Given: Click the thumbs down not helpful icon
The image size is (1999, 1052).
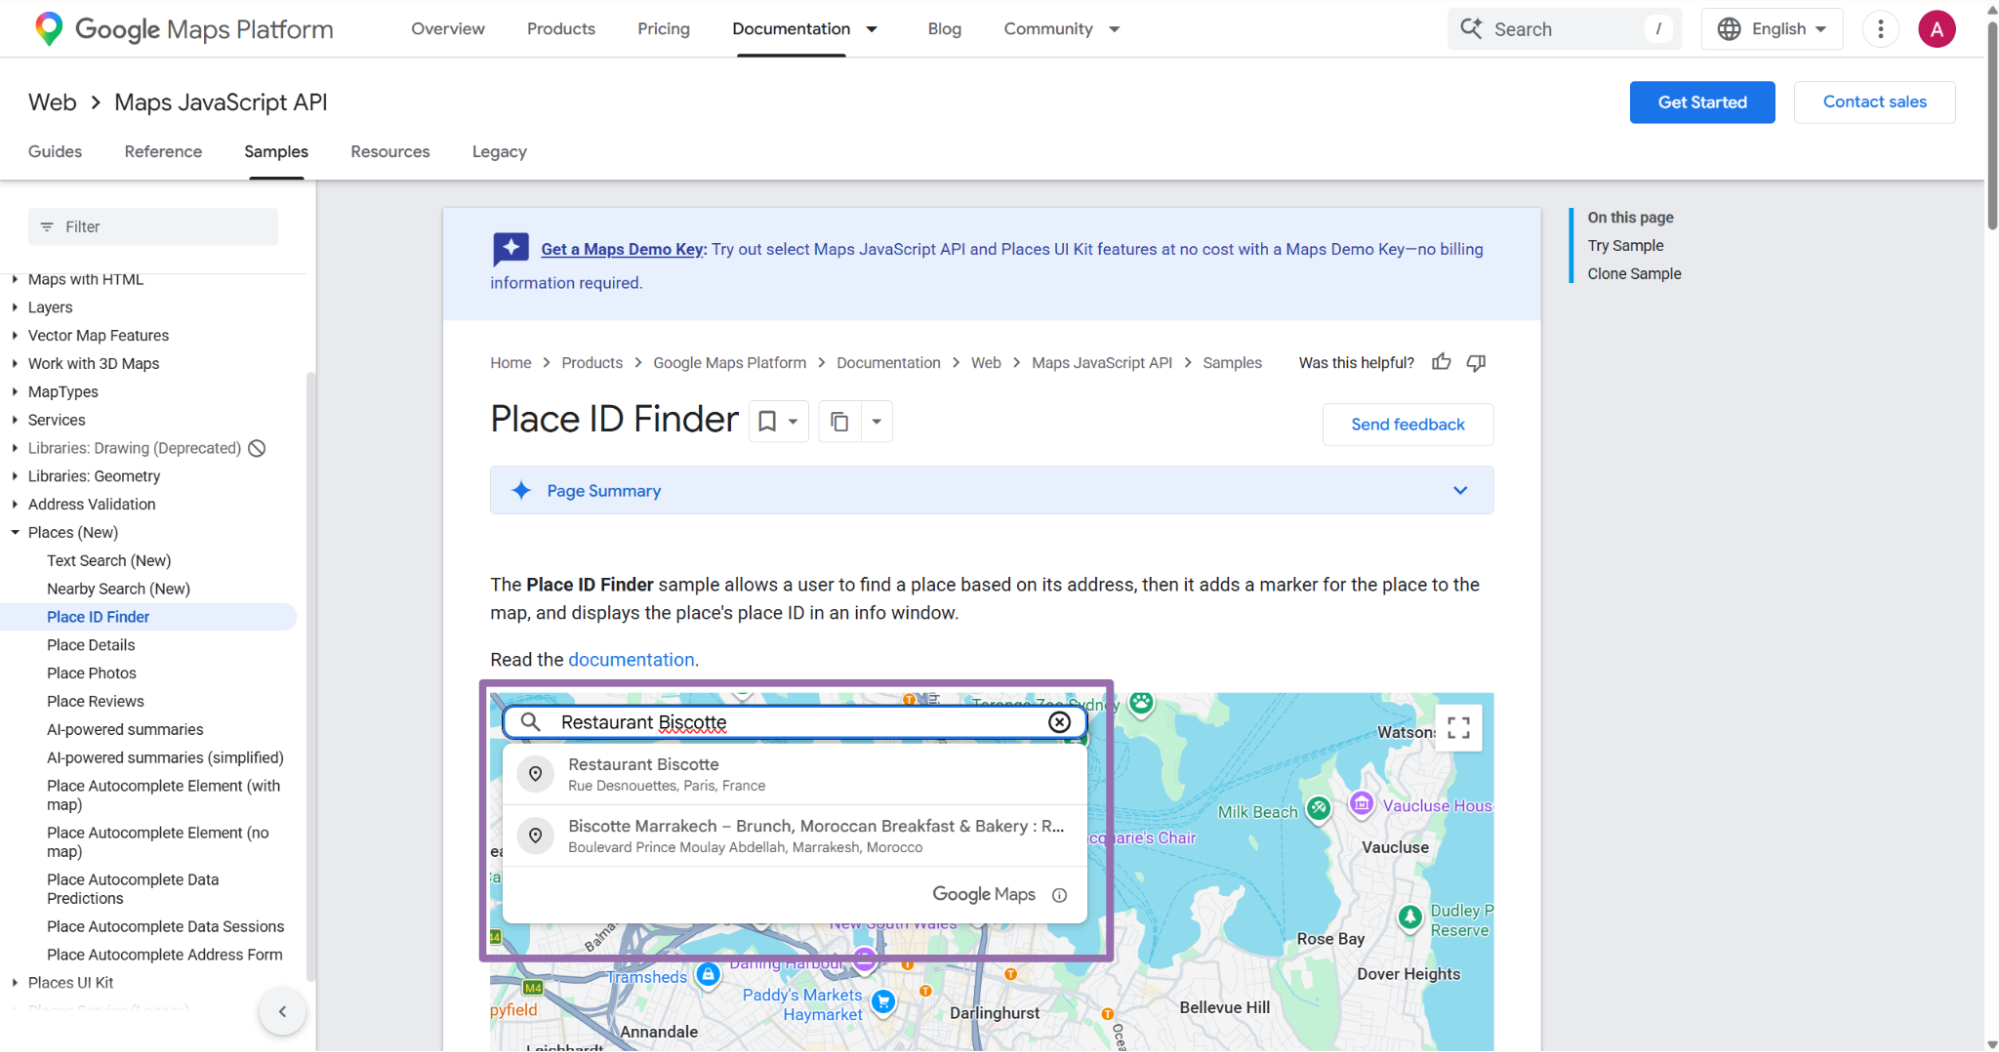Looking at the screenshot, I should (x=1476, y=362).
